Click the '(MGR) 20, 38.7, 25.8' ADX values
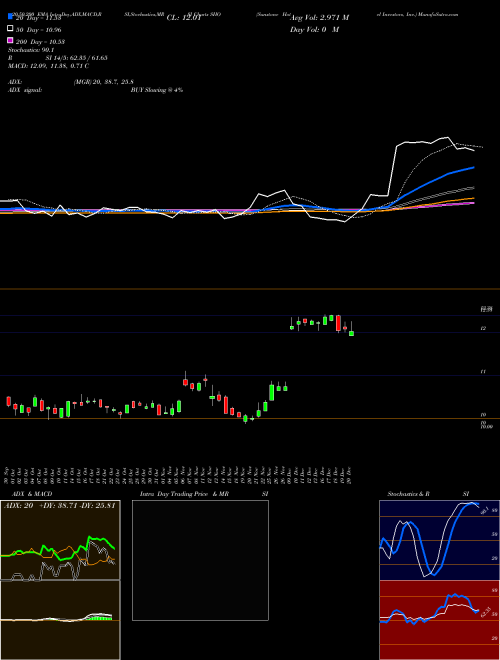This screenshot has width=500, height=660. (x=104, y=82)
